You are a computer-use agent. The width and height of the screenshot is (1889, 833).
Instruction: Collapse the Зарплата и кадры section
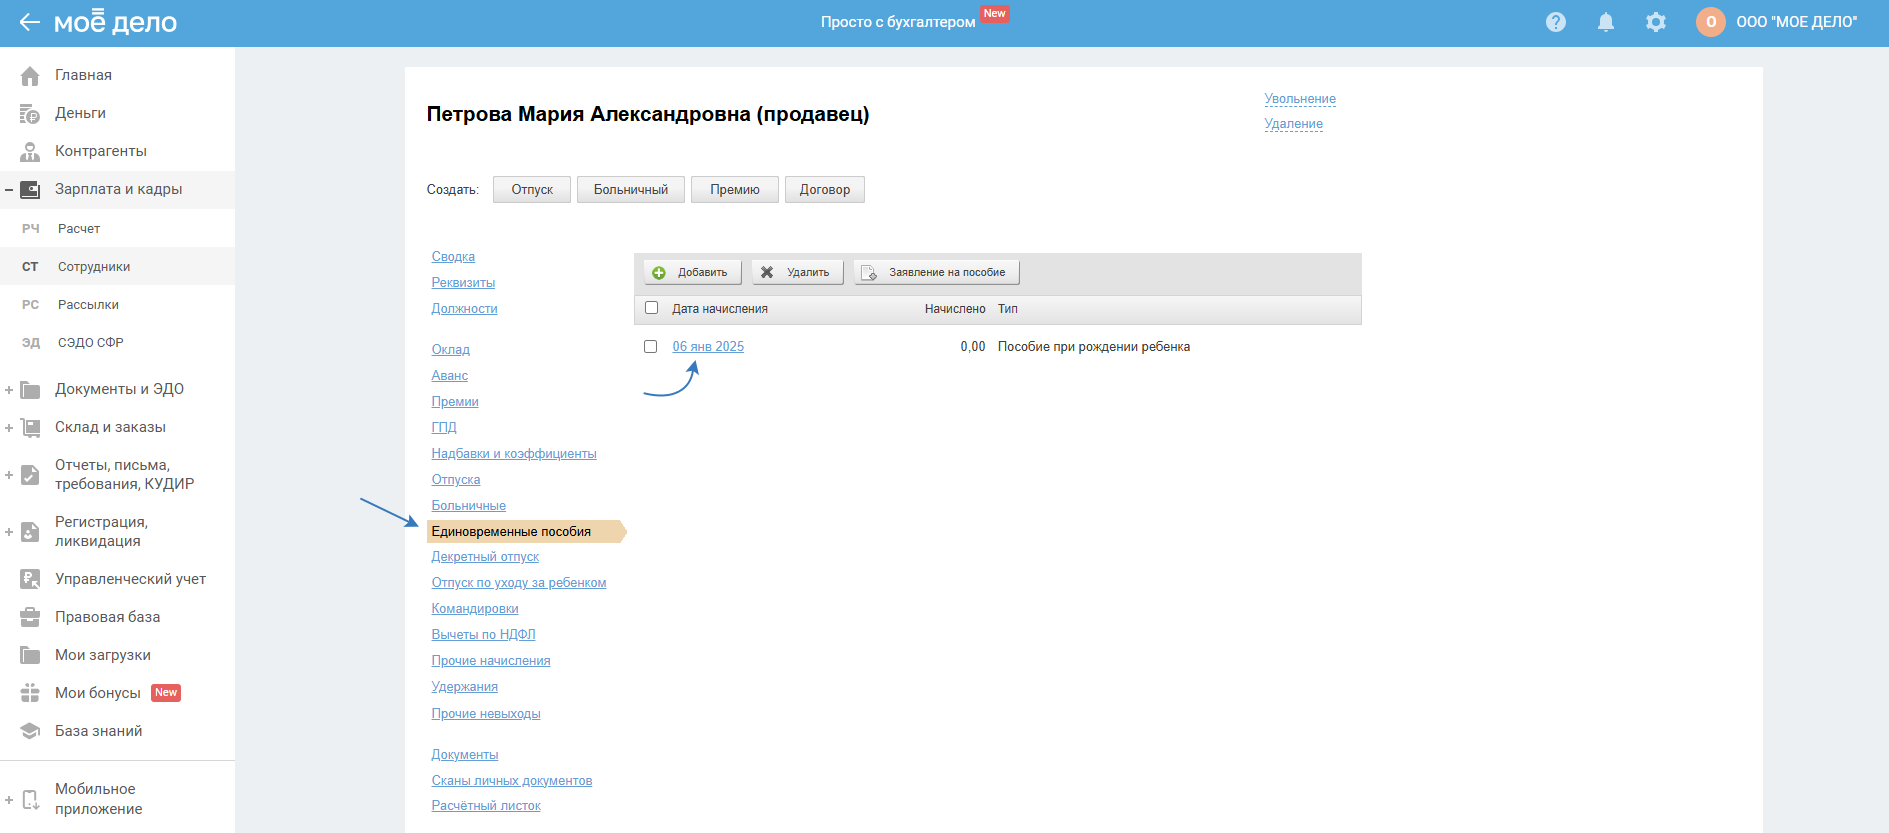(x=9, y=189)
